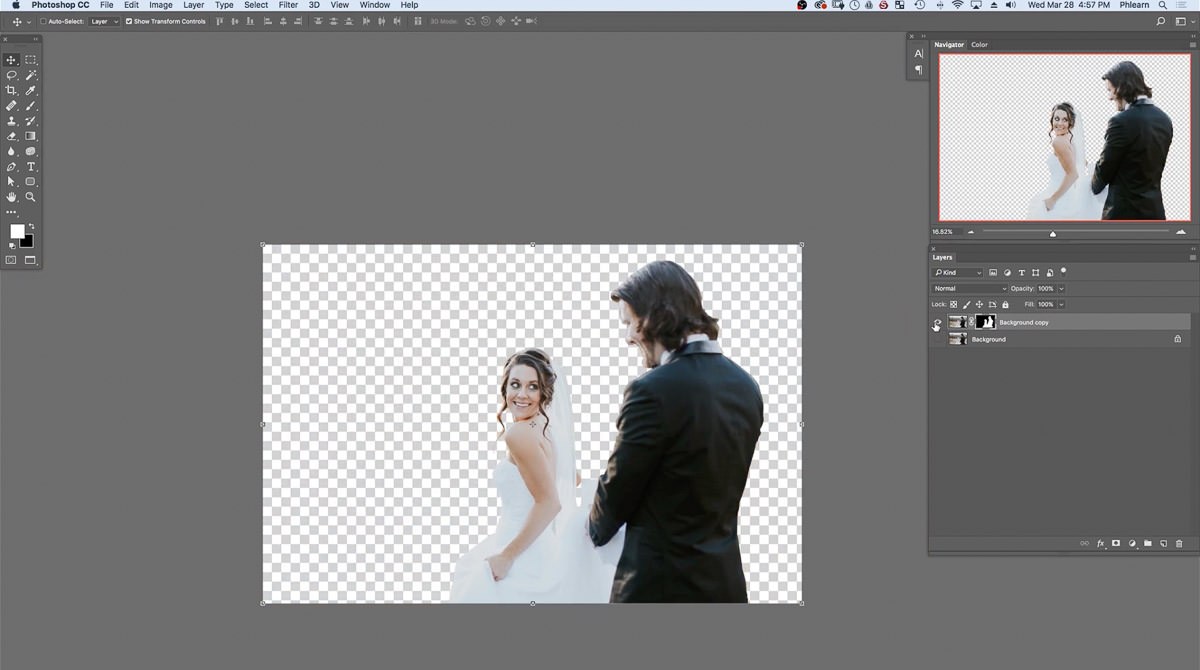Open the Filter menu
This screenshot has height=670, width=1200.
[288, 5]
